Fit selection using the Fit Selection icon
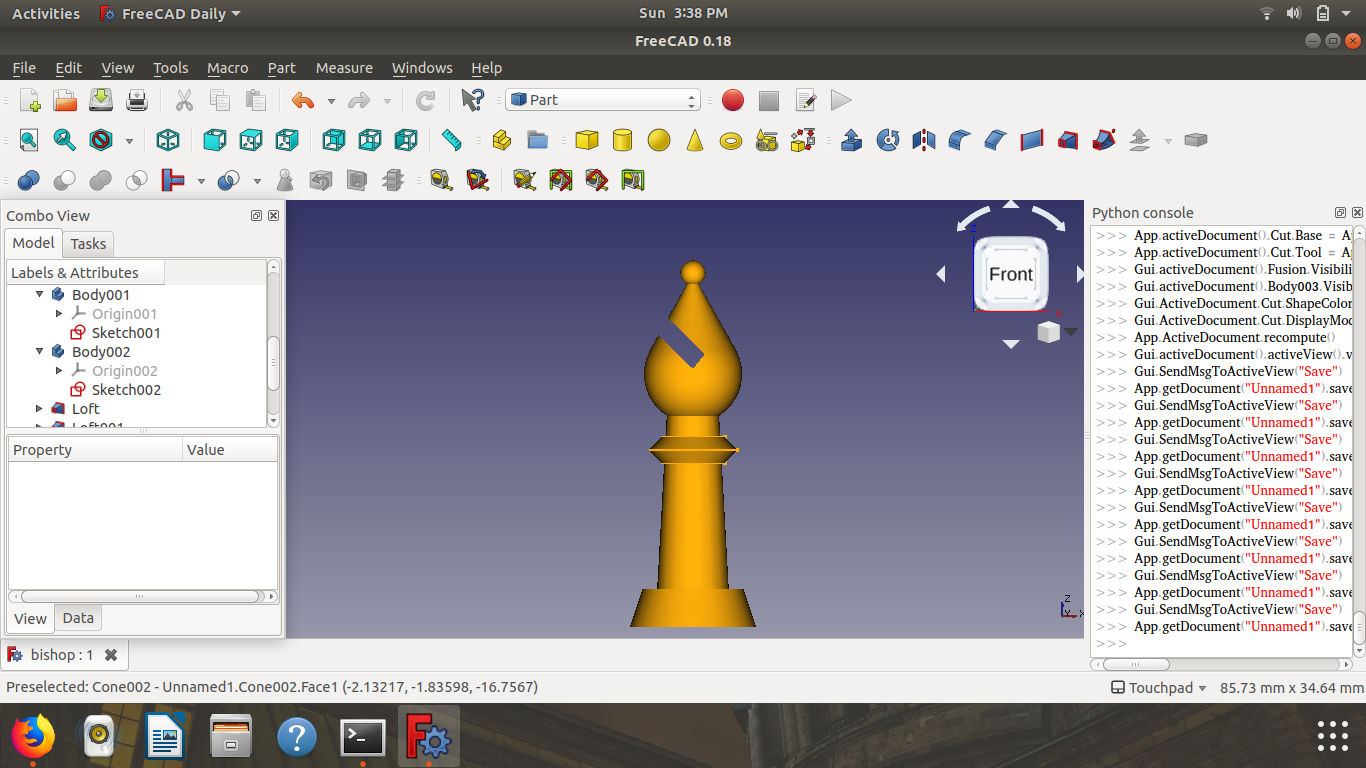 point(65,140)
